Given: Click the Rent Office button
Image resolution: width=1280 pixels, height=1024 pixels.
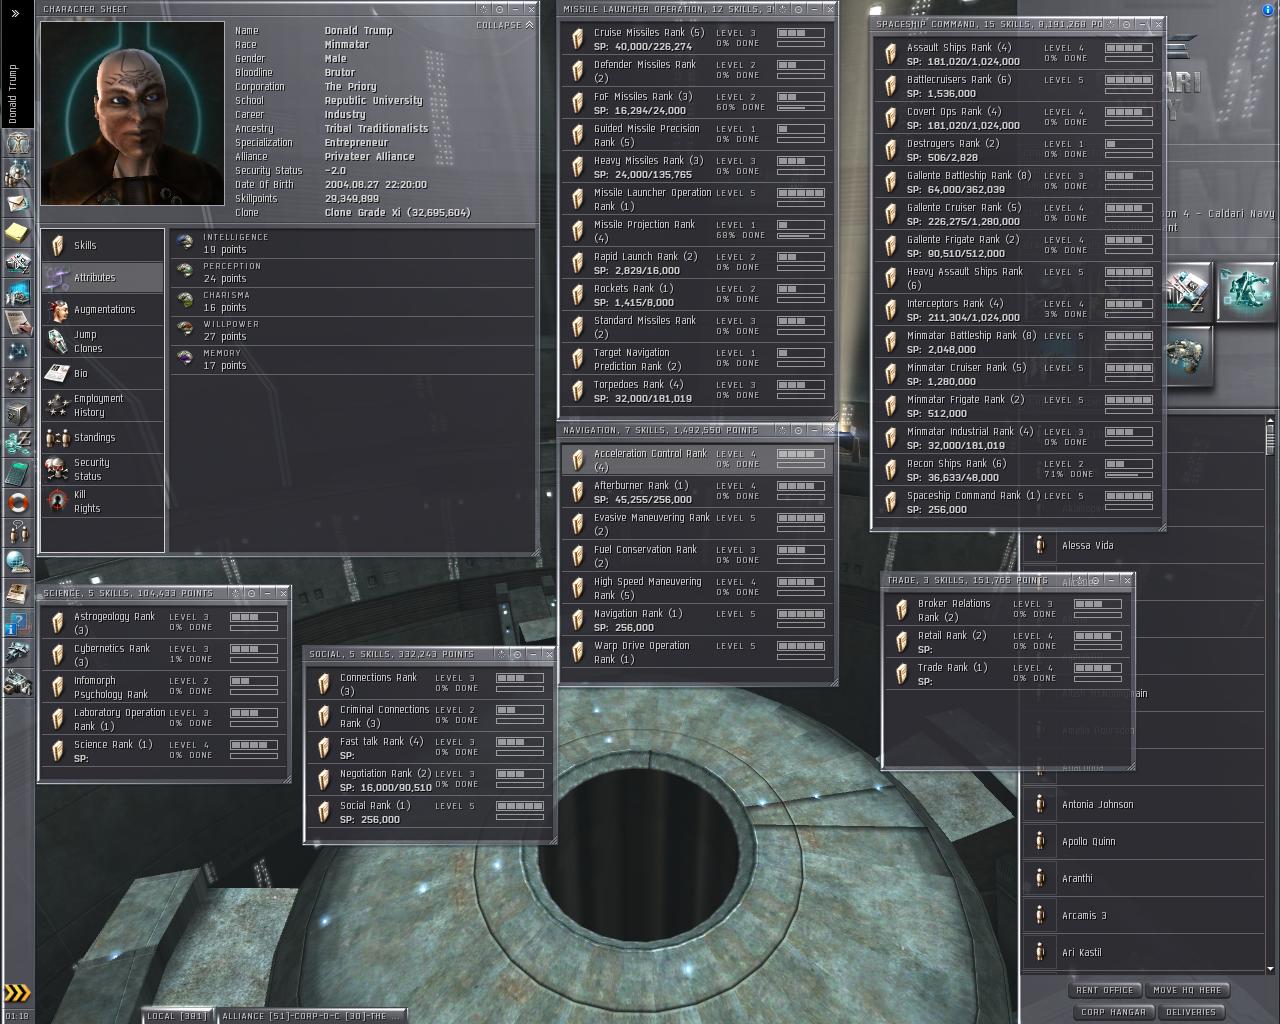Looking at the screenshot, I should 1104,990.
